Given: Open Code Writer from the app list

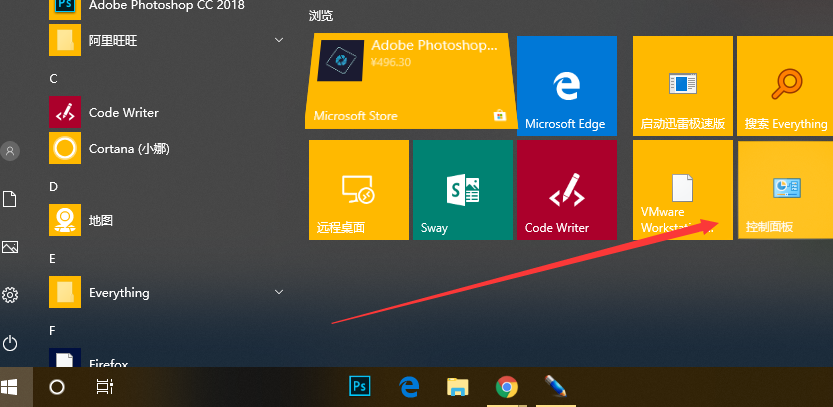Looking at the screenshot, I should coord(123,112).
